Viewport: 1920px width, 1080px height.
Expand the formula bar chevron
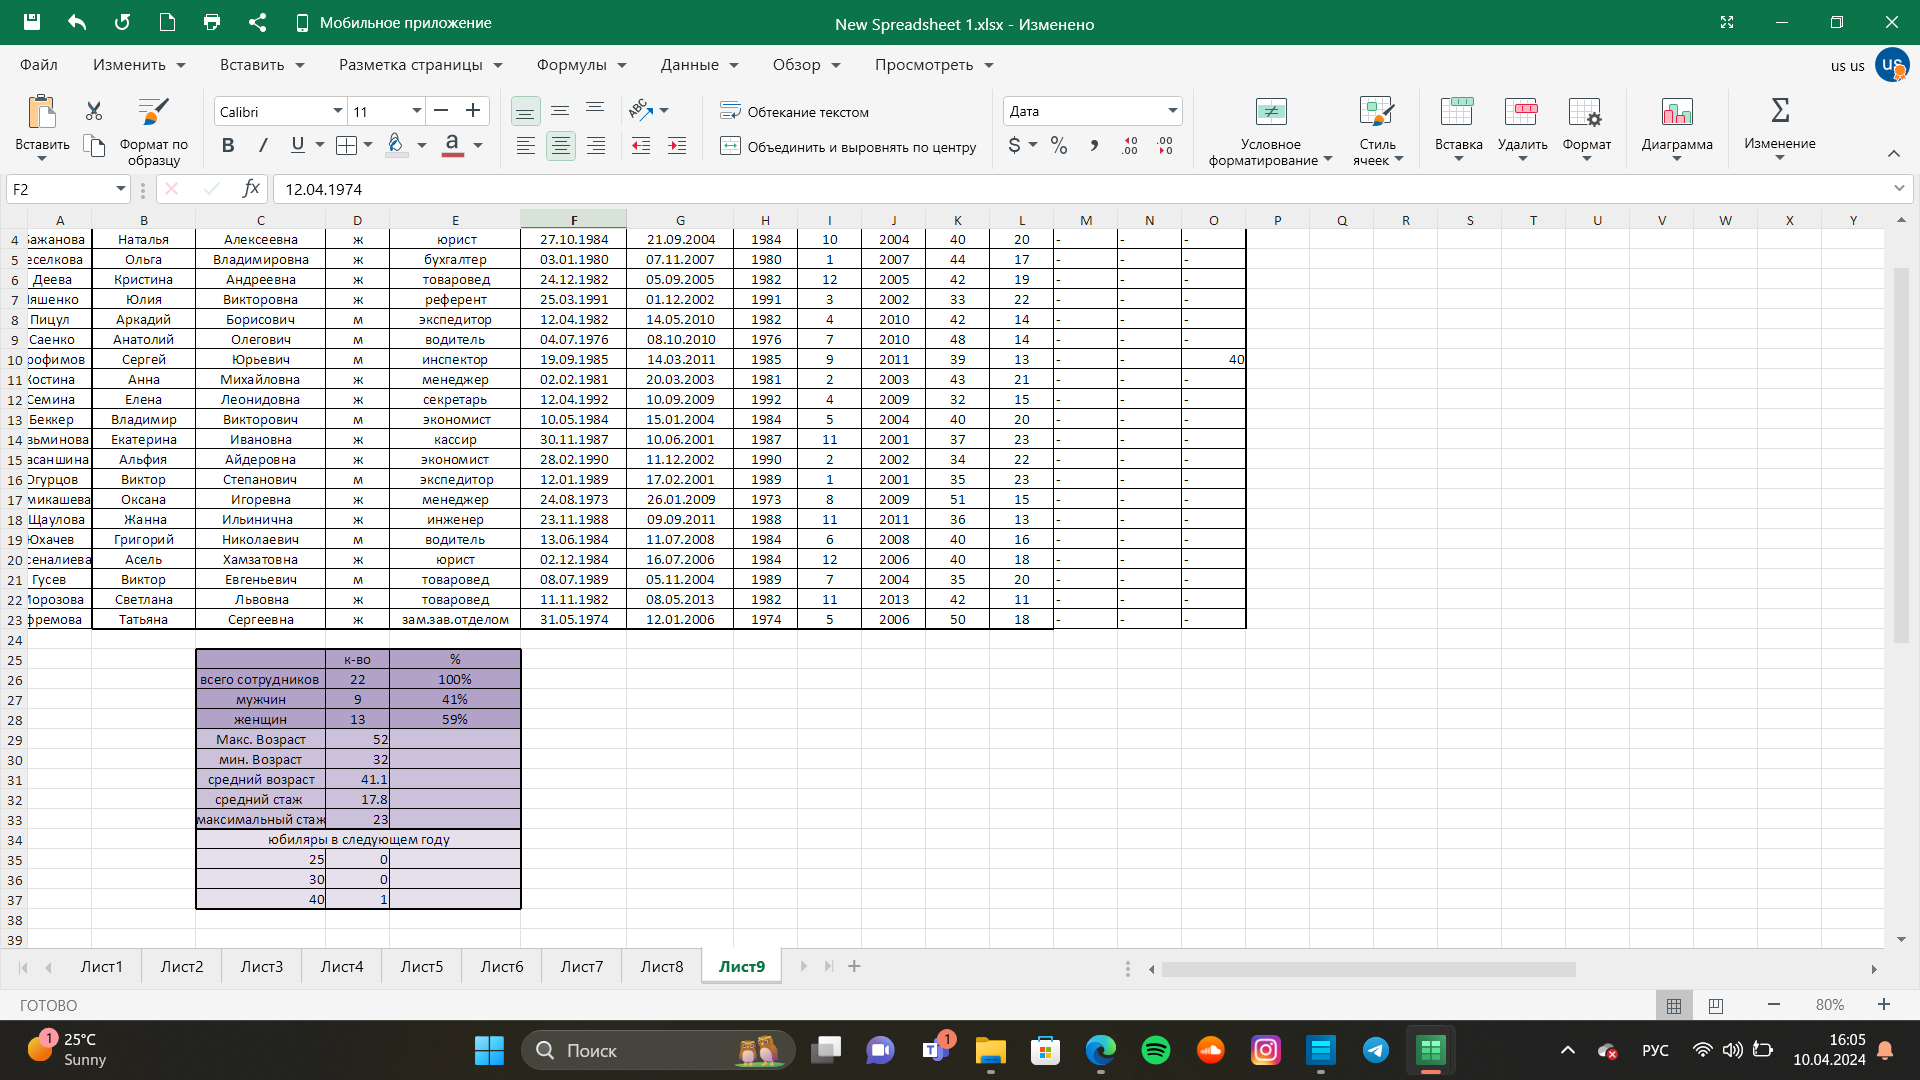coord(1898,188)
